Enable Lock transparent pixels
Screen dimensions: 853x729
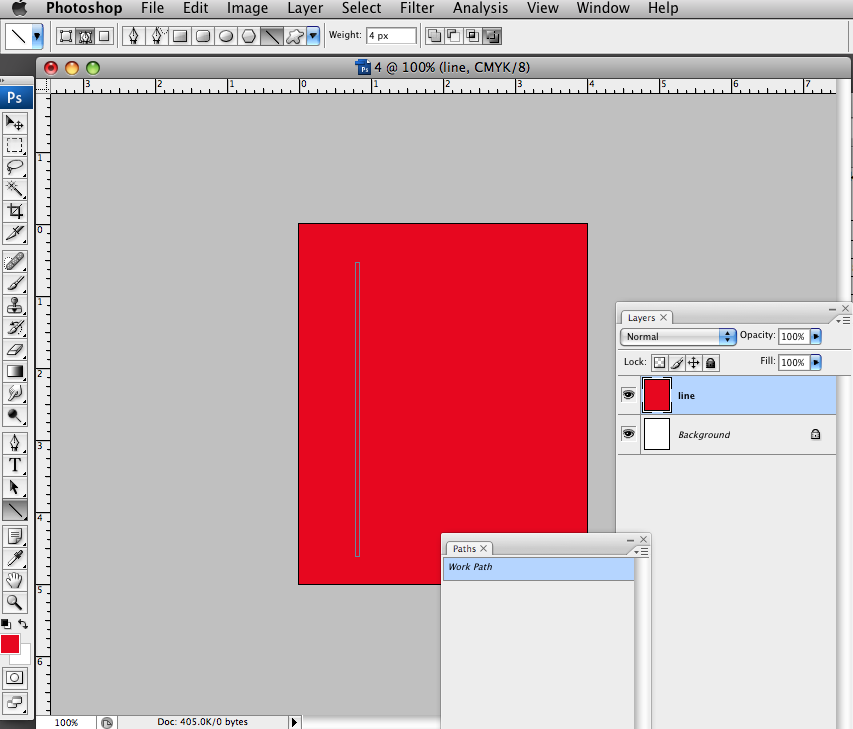[x=660, y=362]
